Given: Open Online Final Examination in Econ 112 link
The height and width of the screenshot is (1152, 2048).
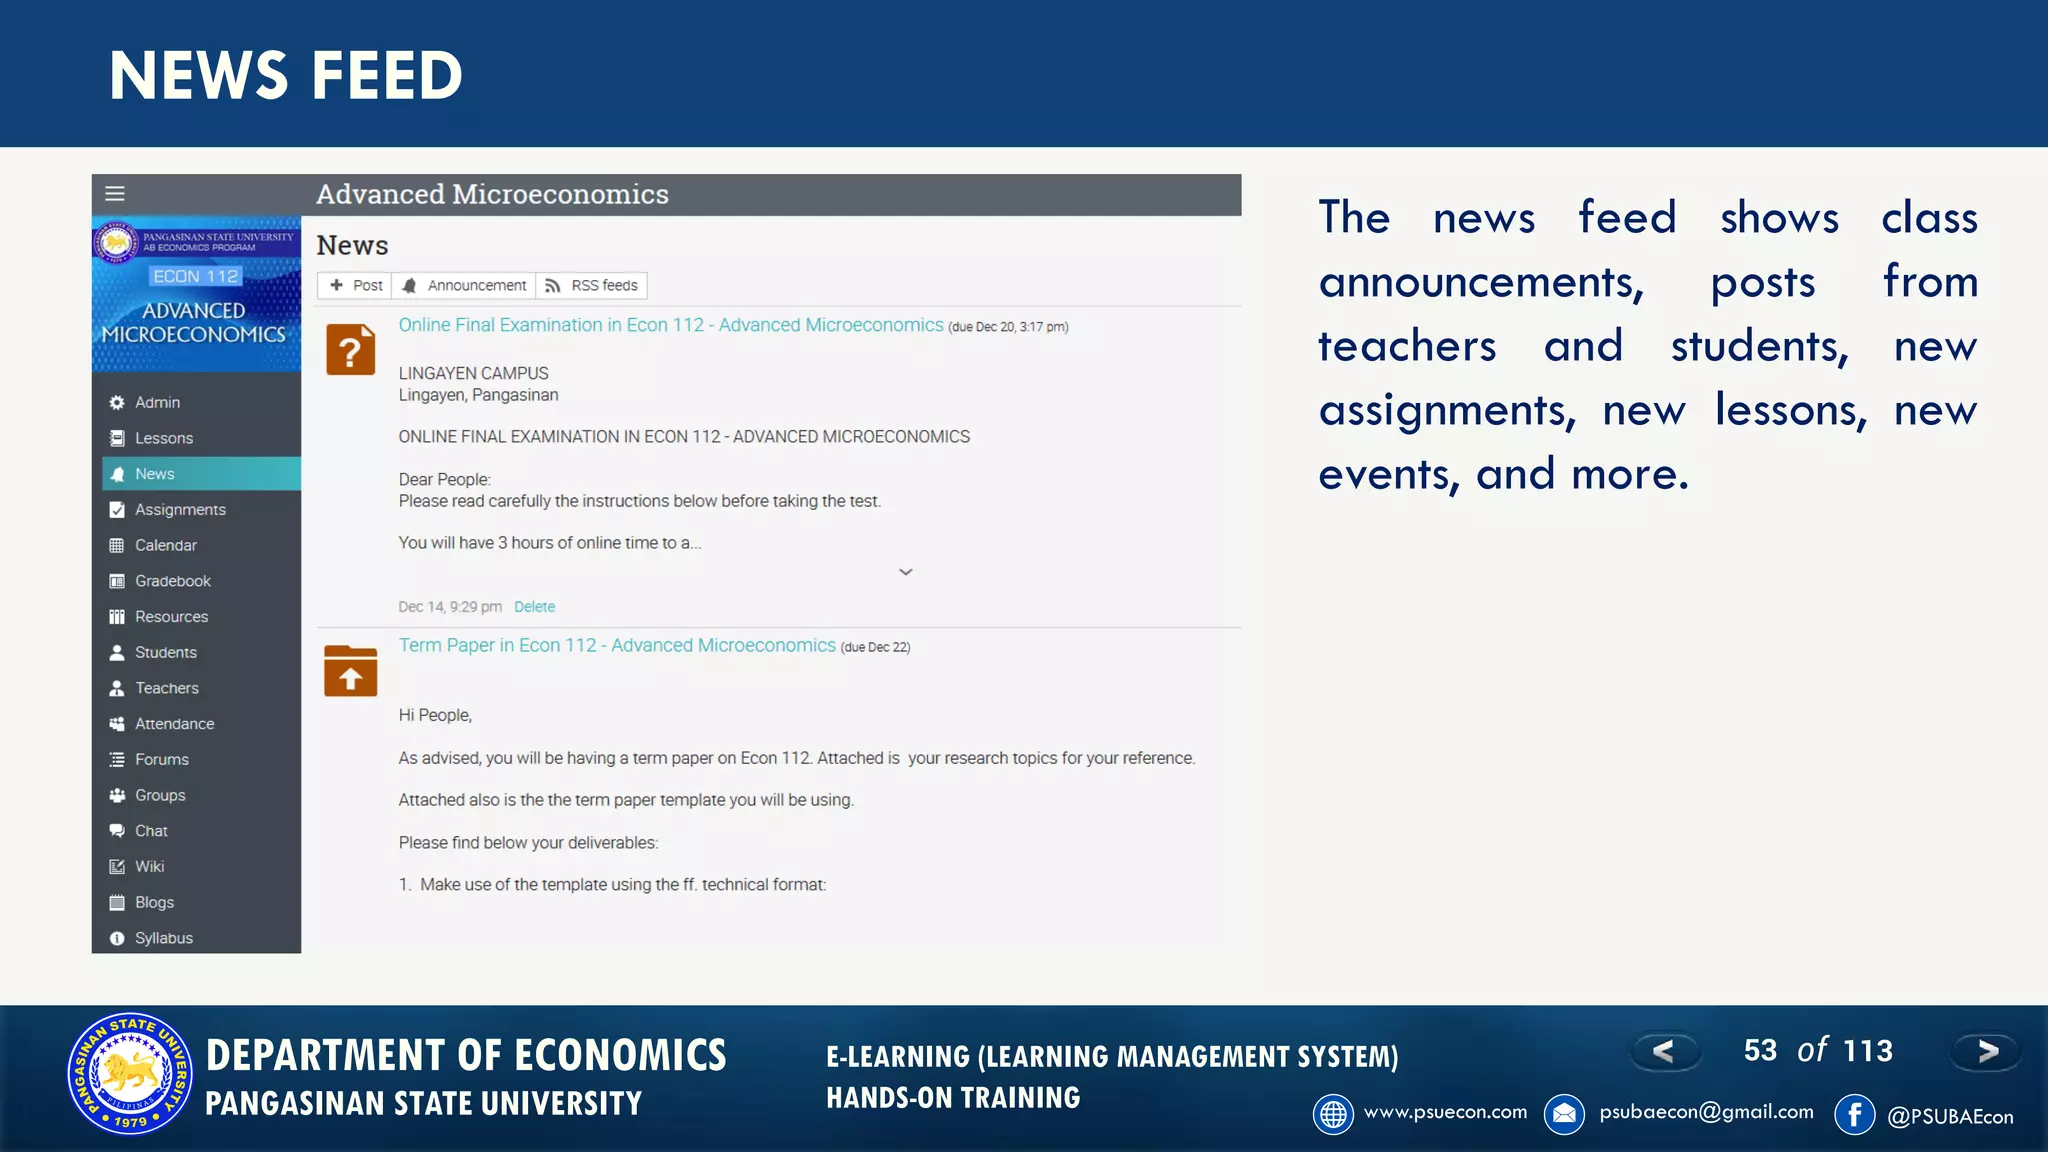Looking at the screenshot, I should [x=671, y=325].
